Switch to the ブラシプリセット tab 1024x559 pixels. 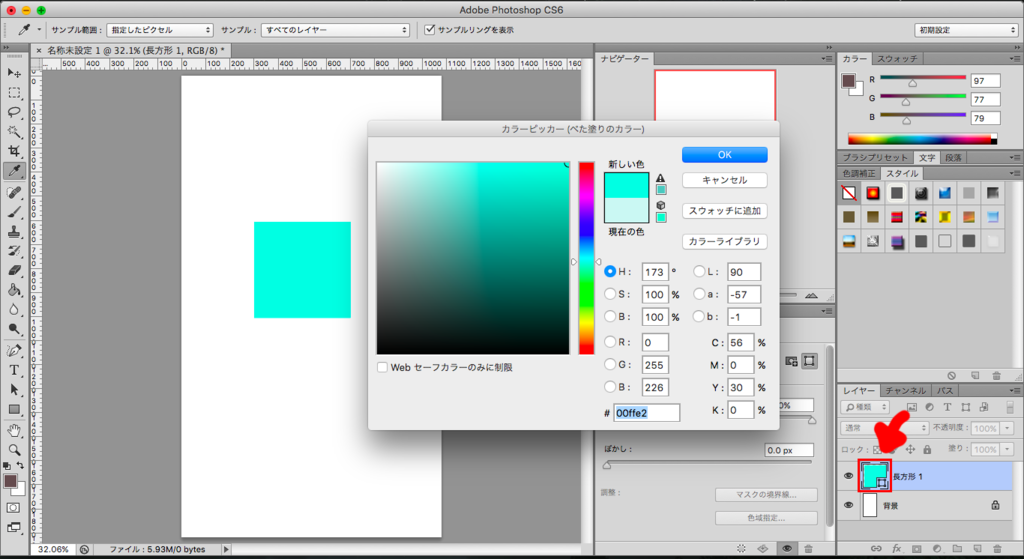pyautogui.click(x=875, y=157)
